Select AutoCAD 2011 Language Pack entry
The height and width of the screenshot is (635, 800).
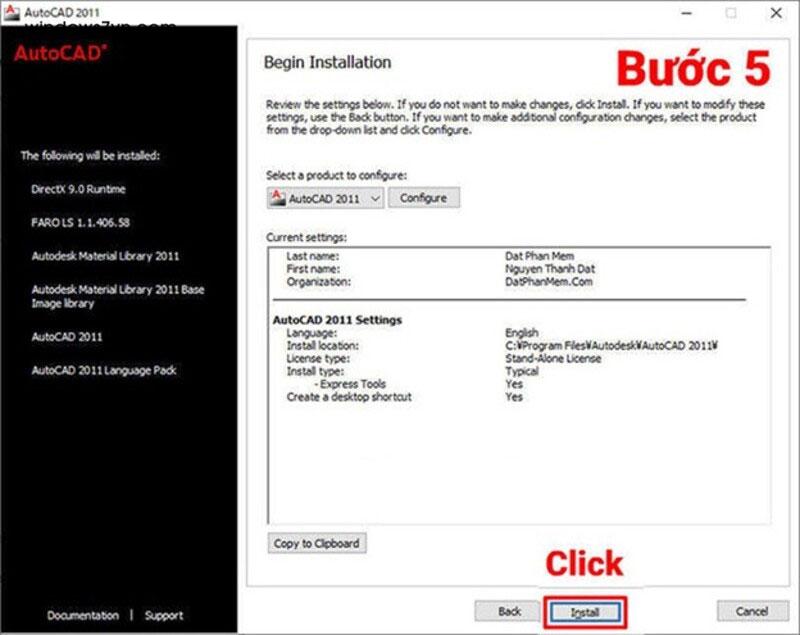click(x=103, y=370)
